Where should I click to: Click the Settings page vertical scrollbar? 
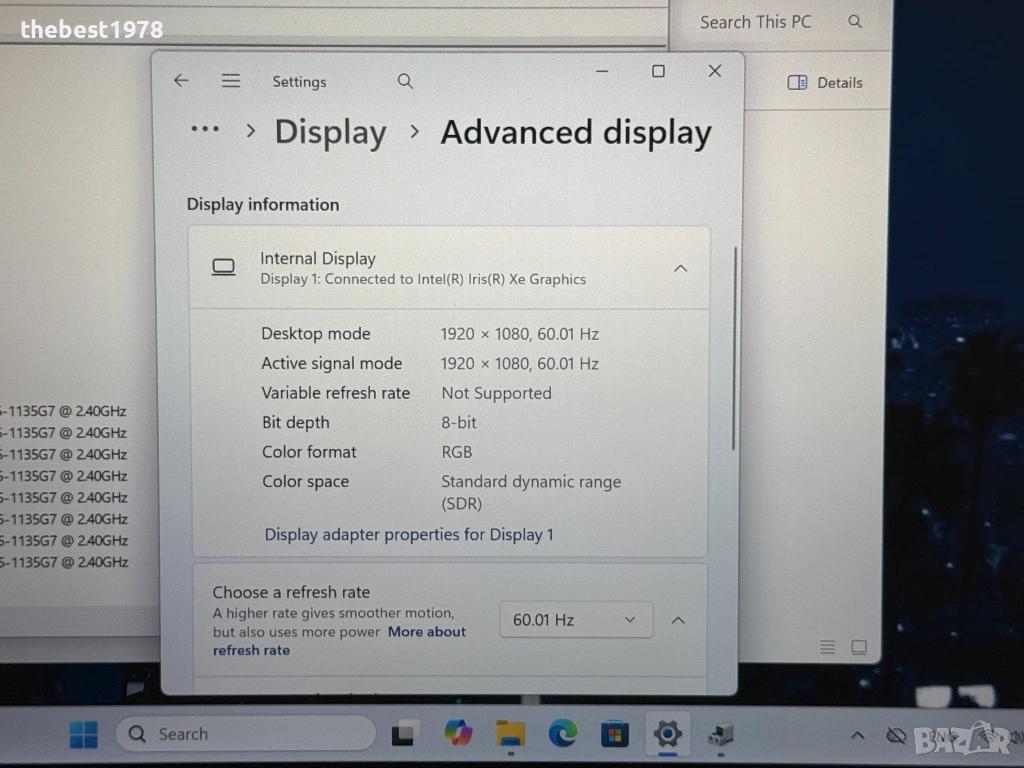click(735, 350)
